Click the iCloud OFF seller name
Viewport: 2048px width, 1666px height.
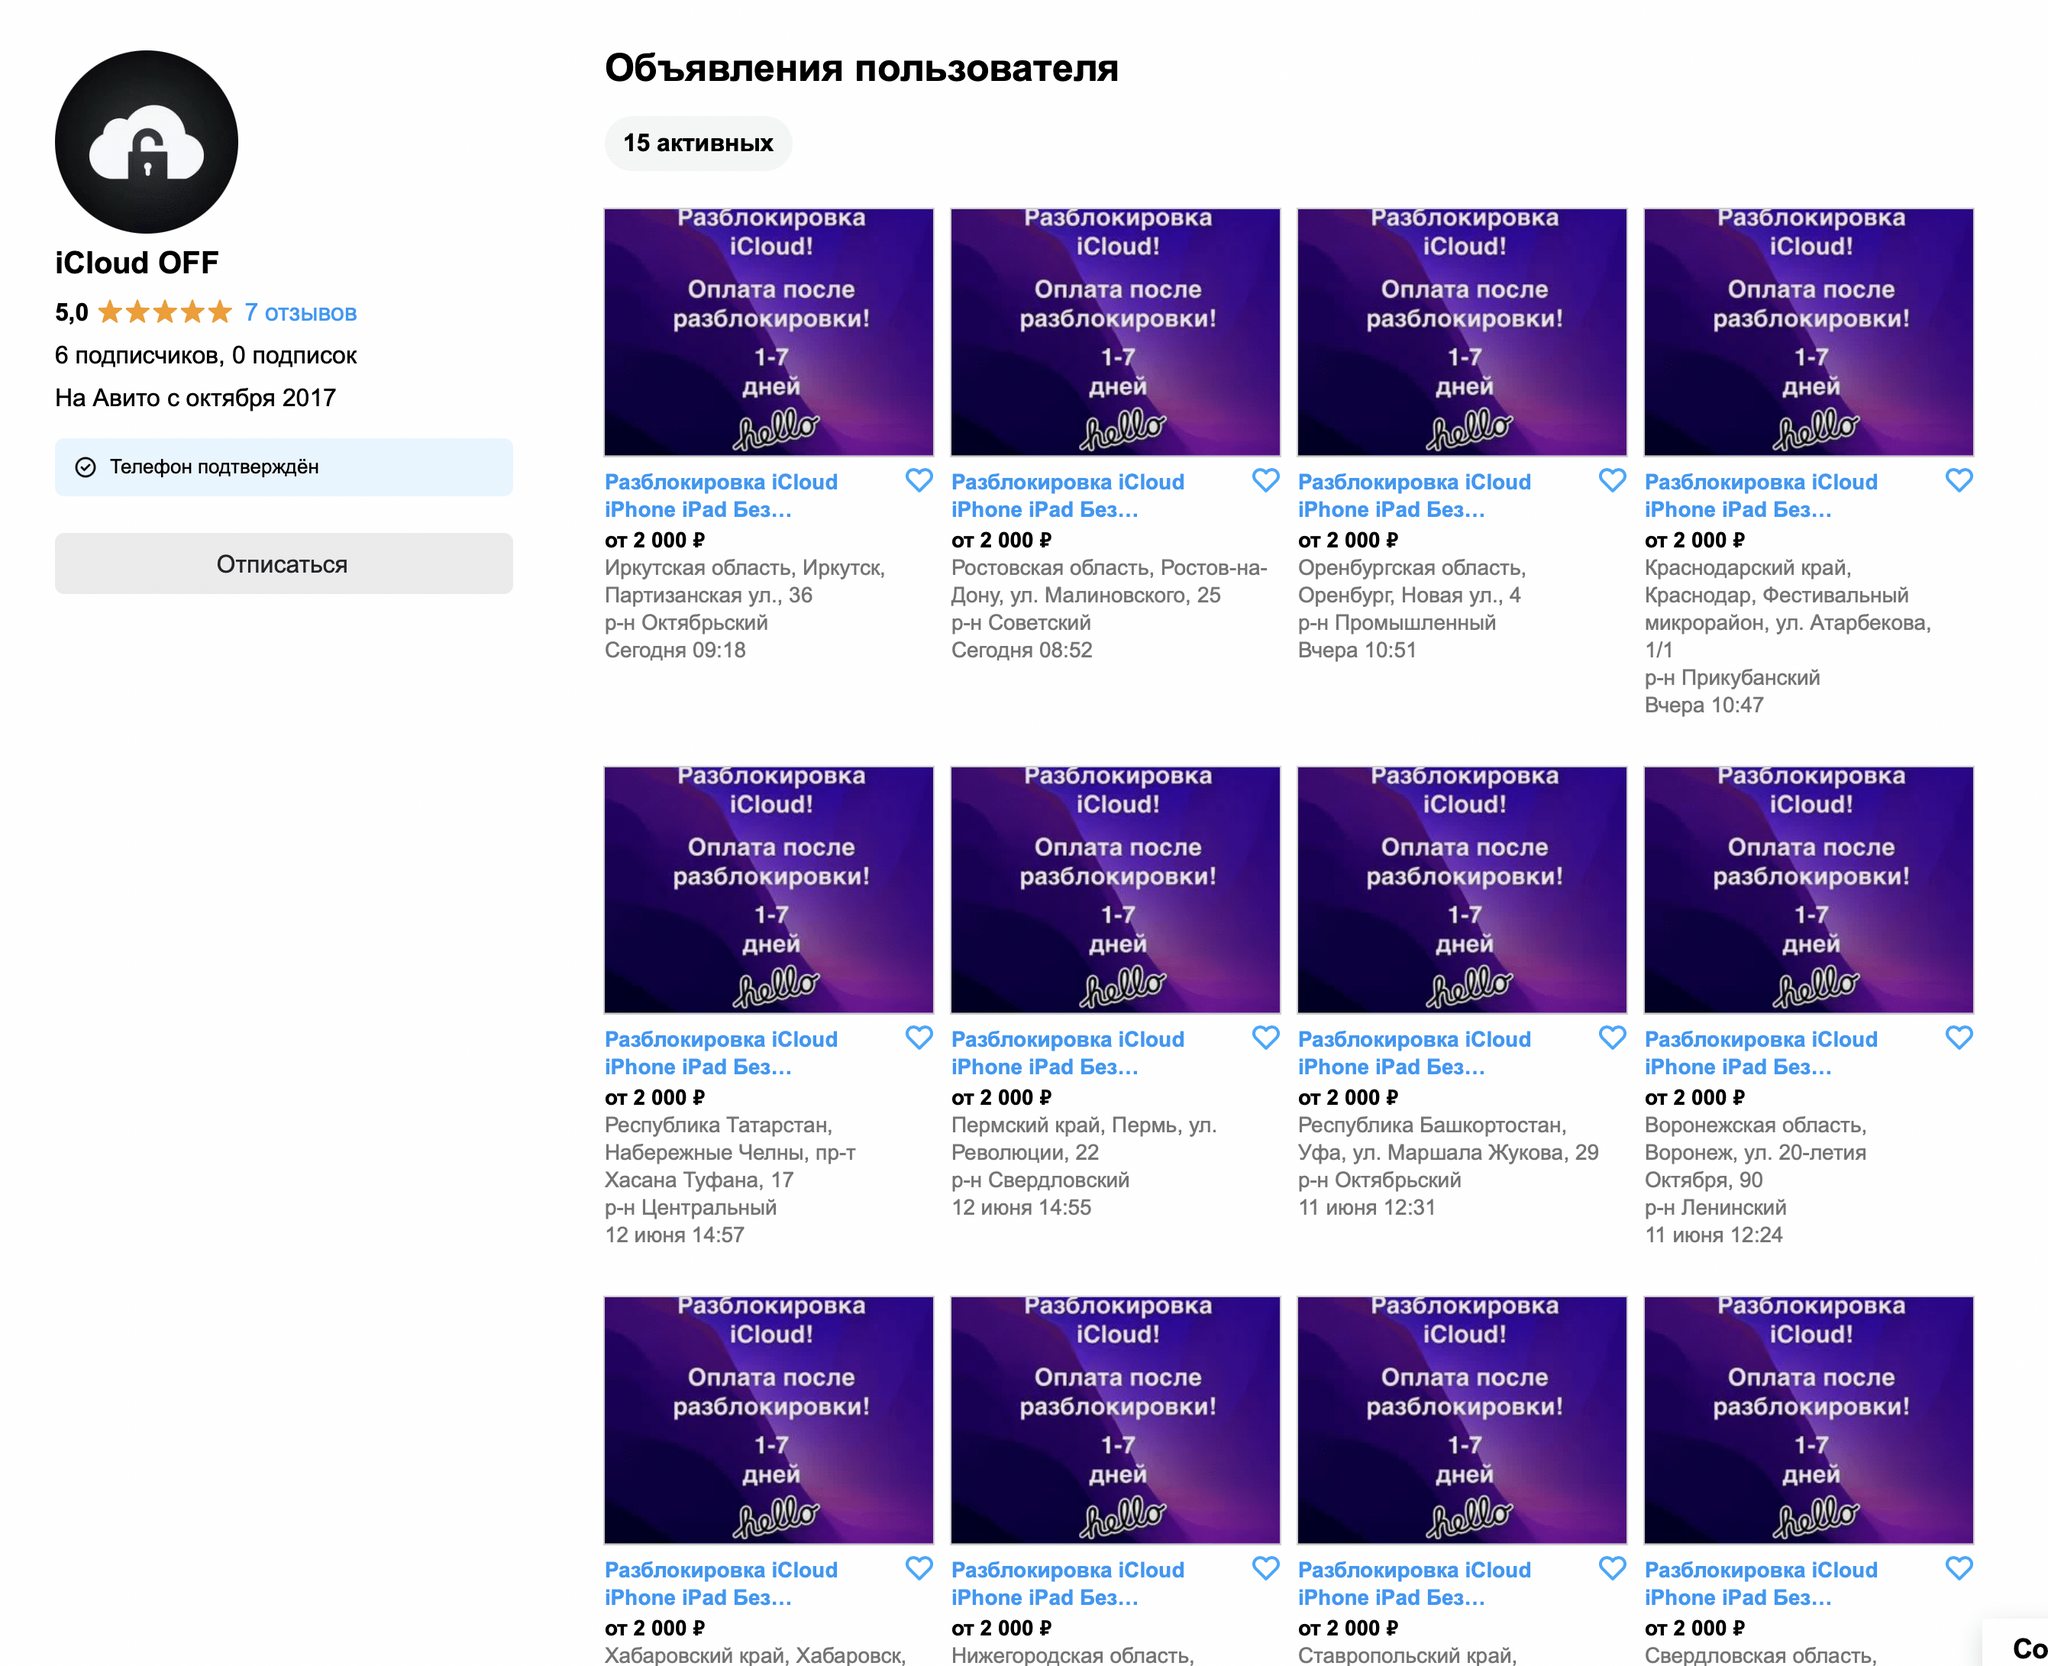[137, 263]
